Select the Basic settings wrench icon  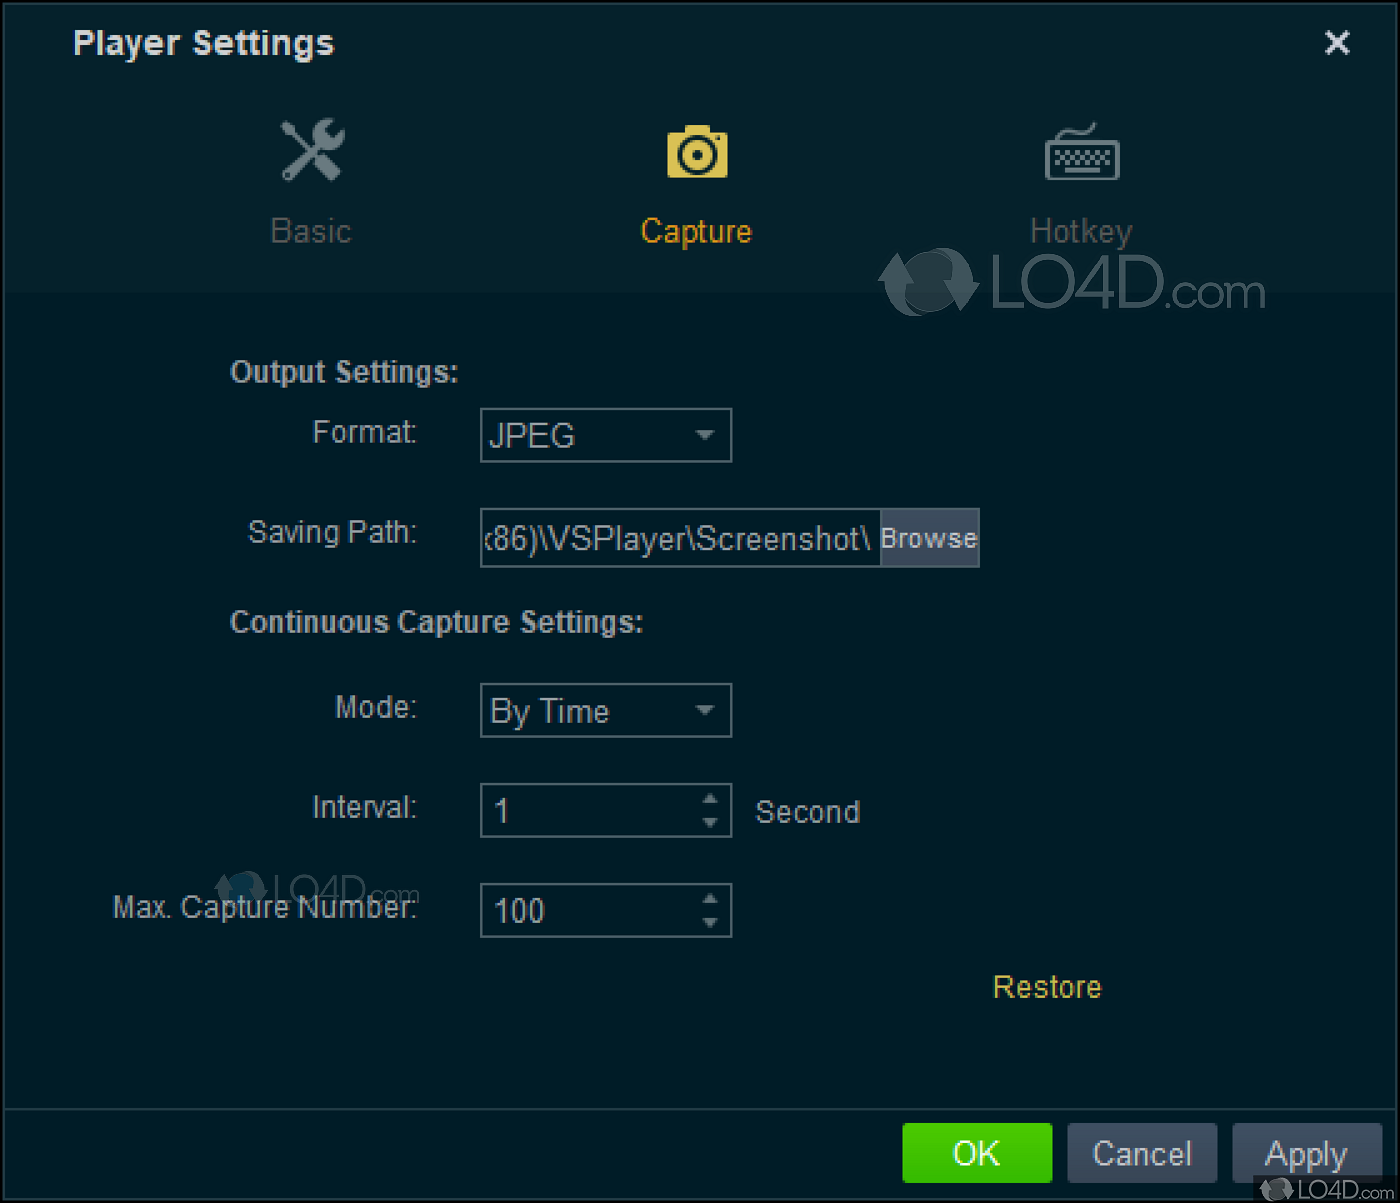click(x=310, y=152)
